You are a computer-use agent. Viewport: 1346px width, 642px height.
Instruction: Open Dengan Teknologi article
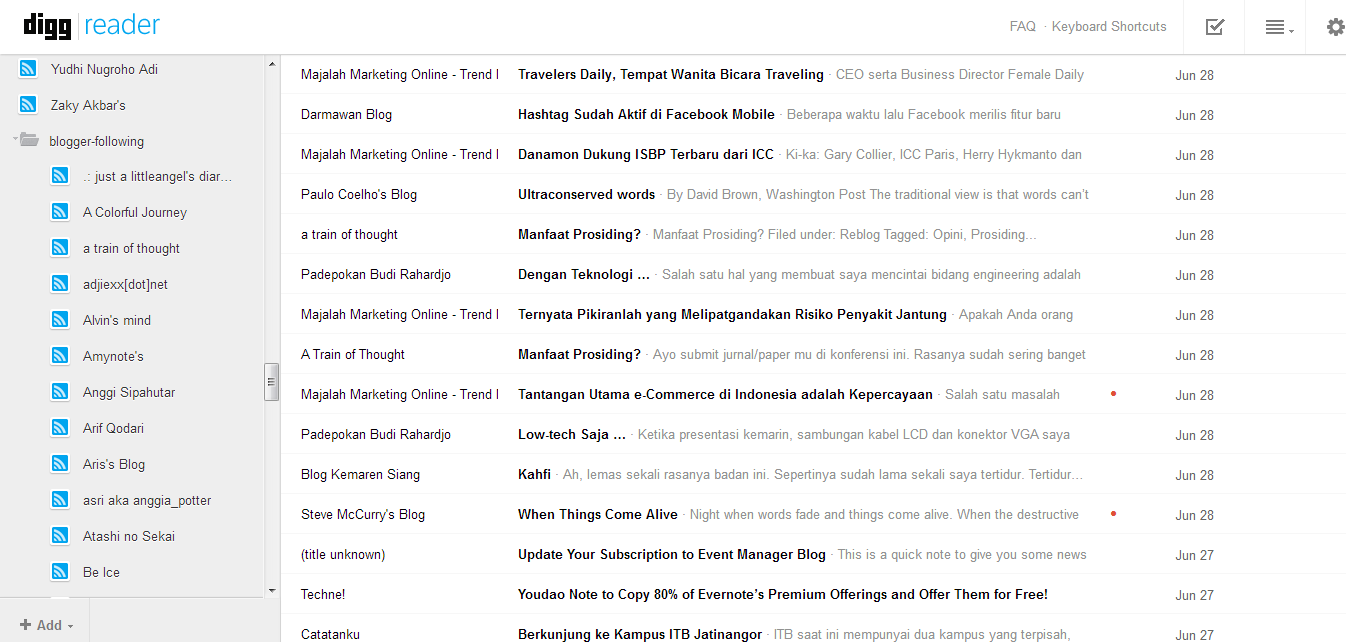[584, 274]
